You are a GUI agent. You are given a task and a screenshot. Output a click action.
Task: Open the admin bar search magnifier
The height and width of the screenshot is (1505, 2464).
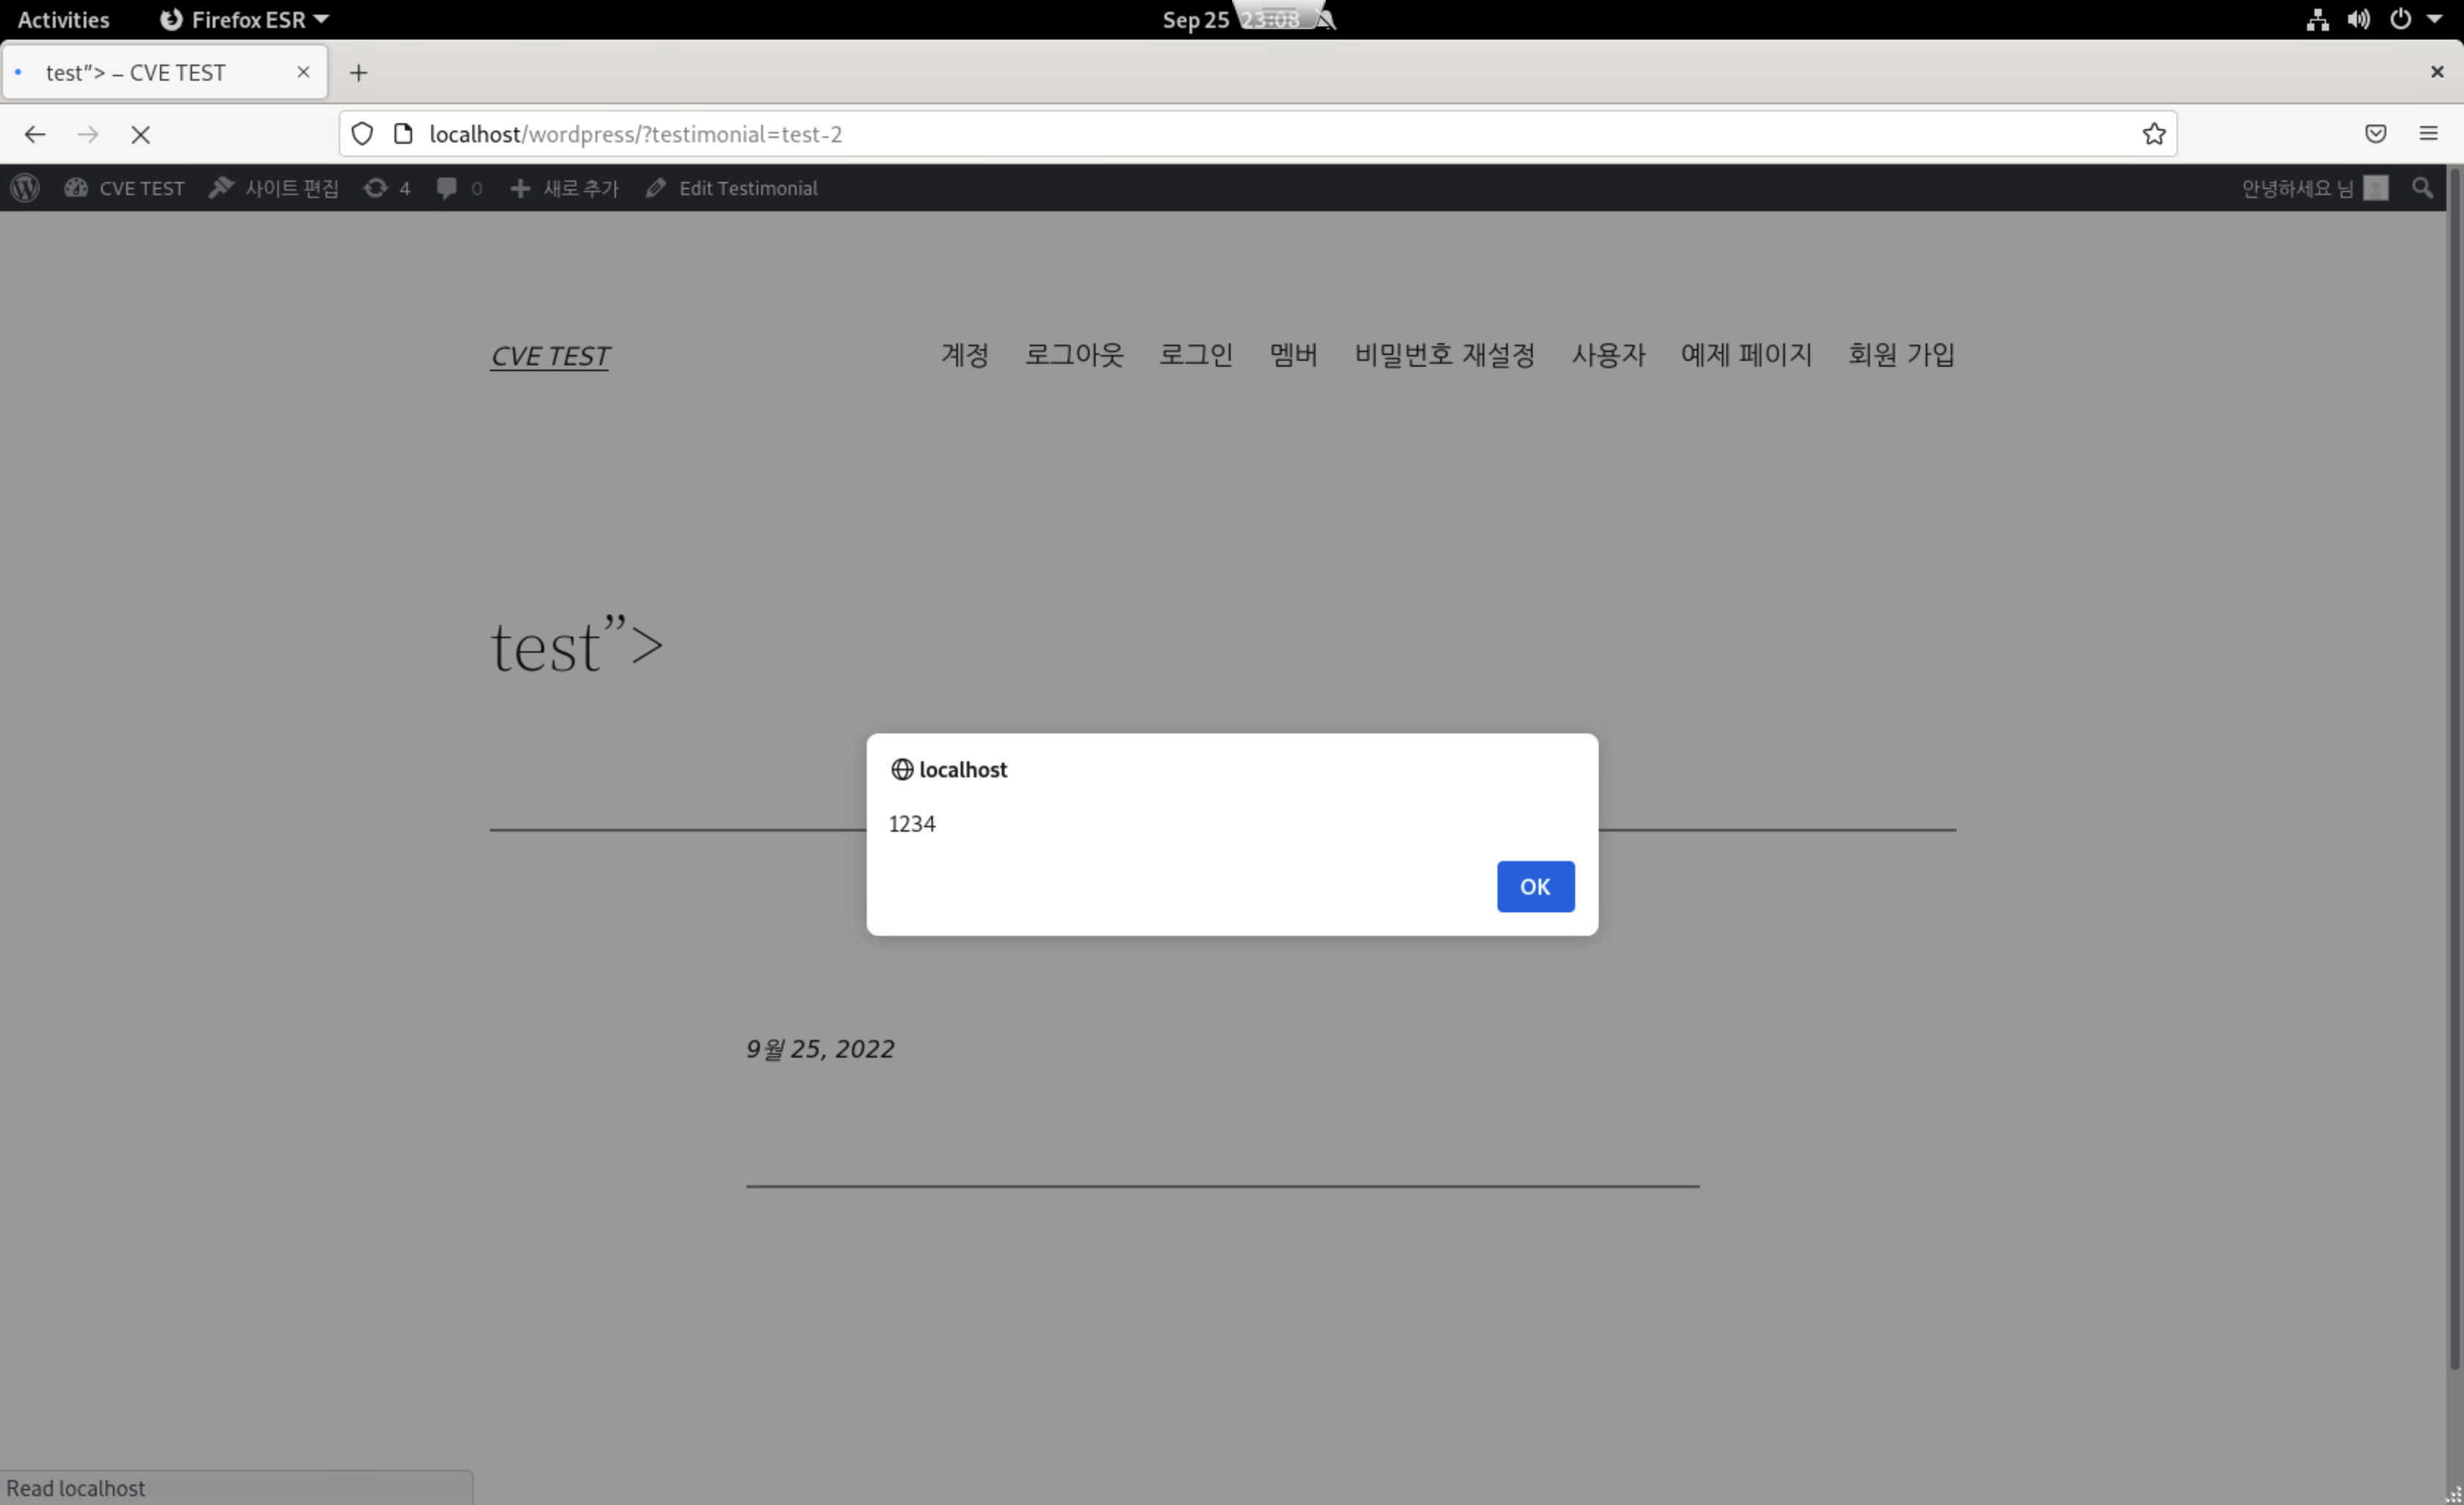[x=2423, y=188]
